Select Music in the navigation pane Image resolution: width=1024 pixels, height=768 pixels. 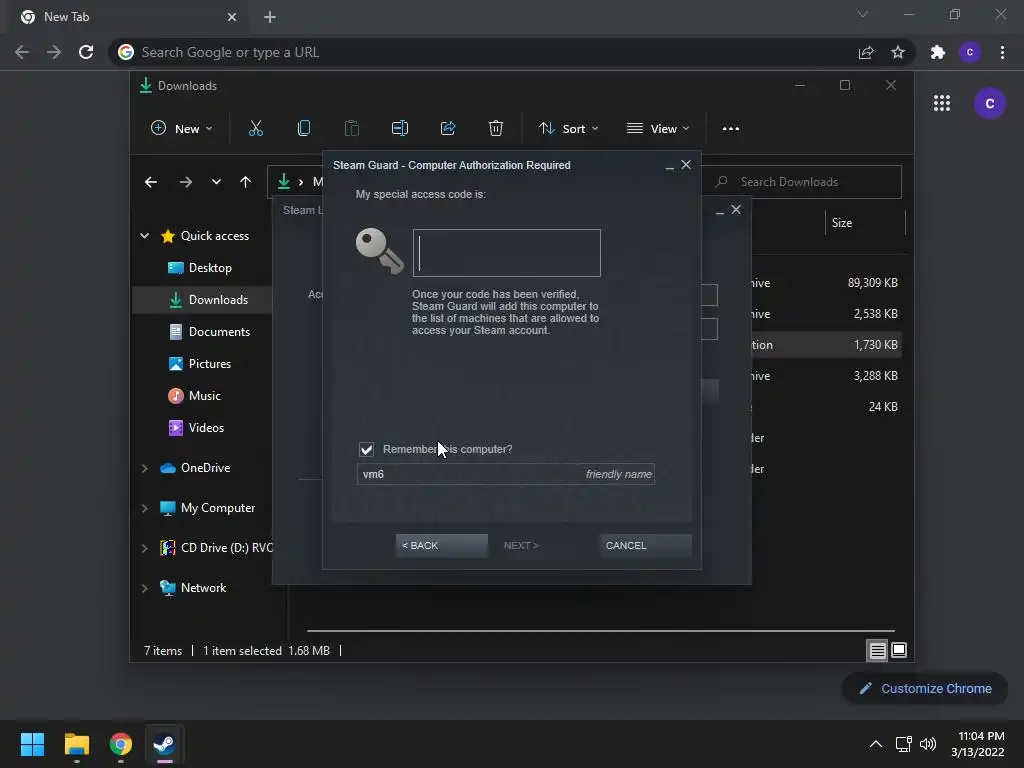(x=202, y=396)
